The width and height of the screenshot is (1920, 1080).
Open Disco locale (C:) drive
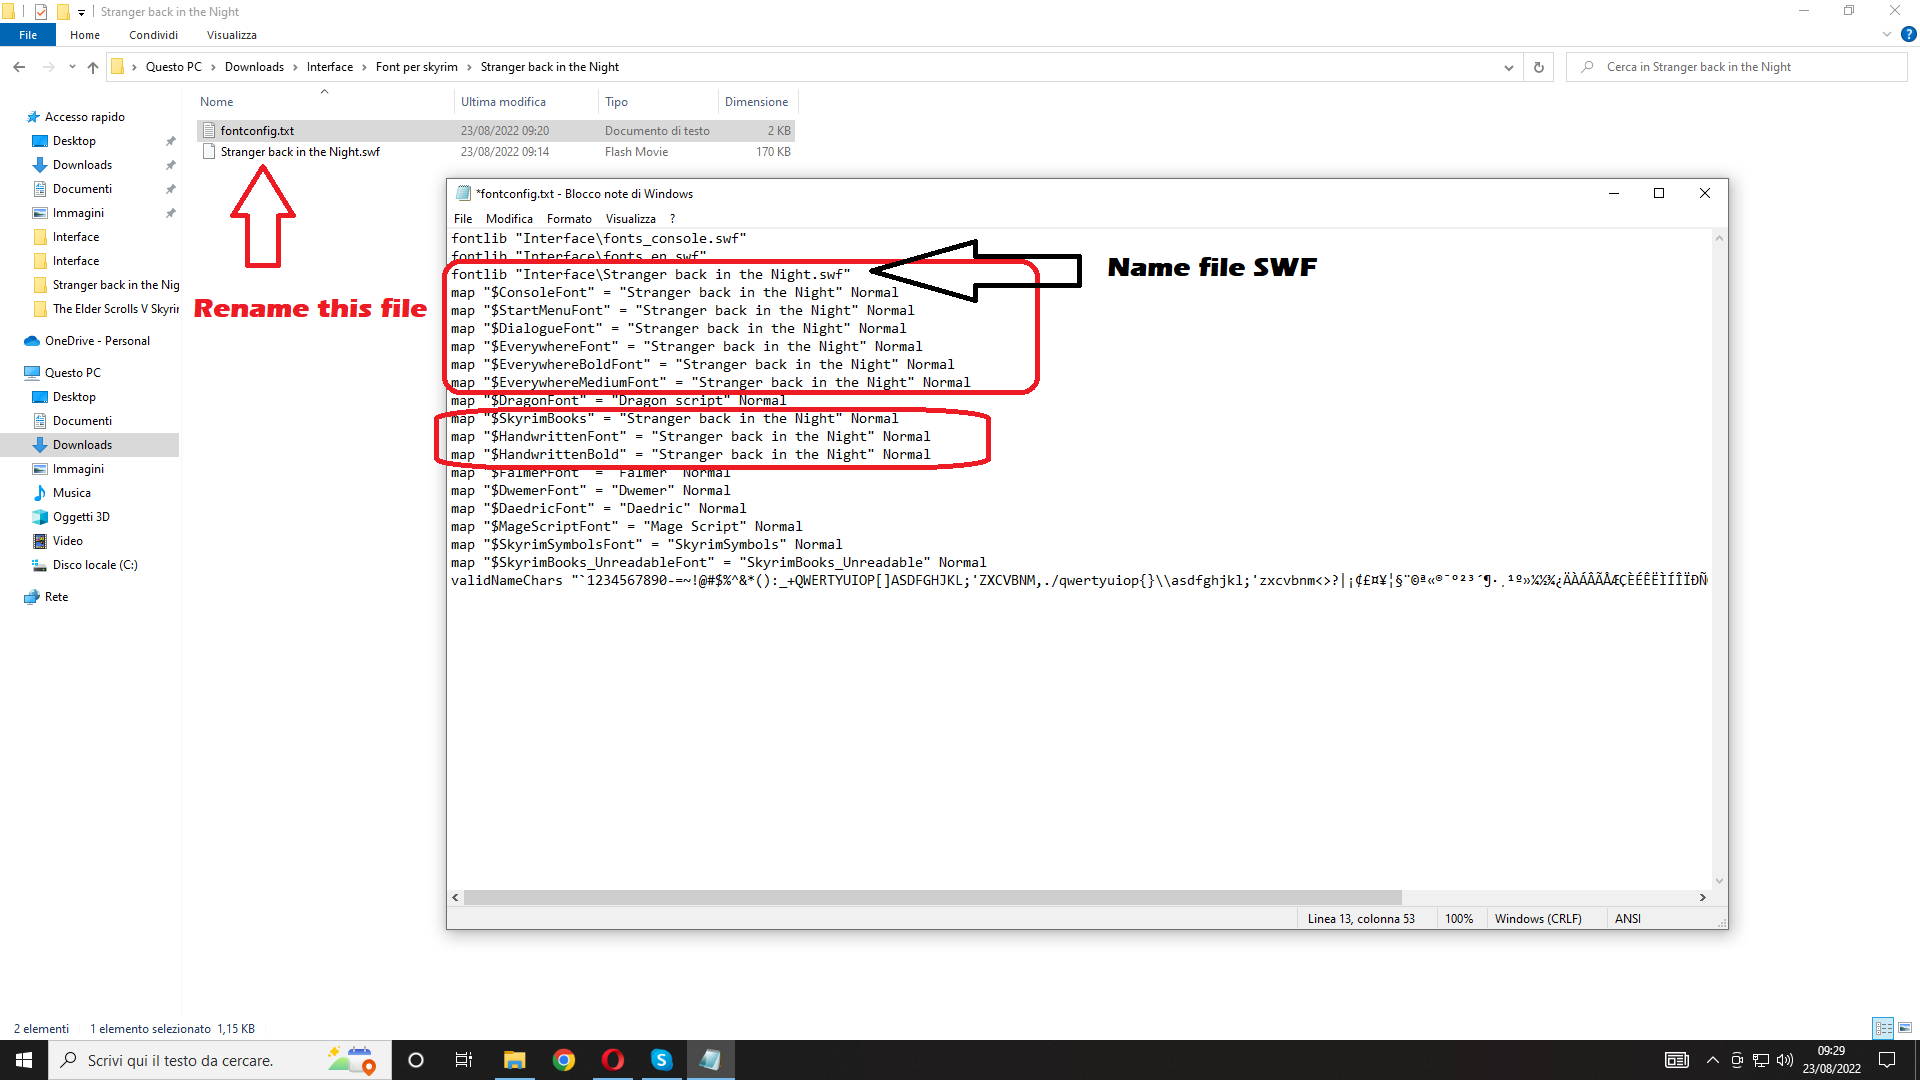click(x=95, y=565)
